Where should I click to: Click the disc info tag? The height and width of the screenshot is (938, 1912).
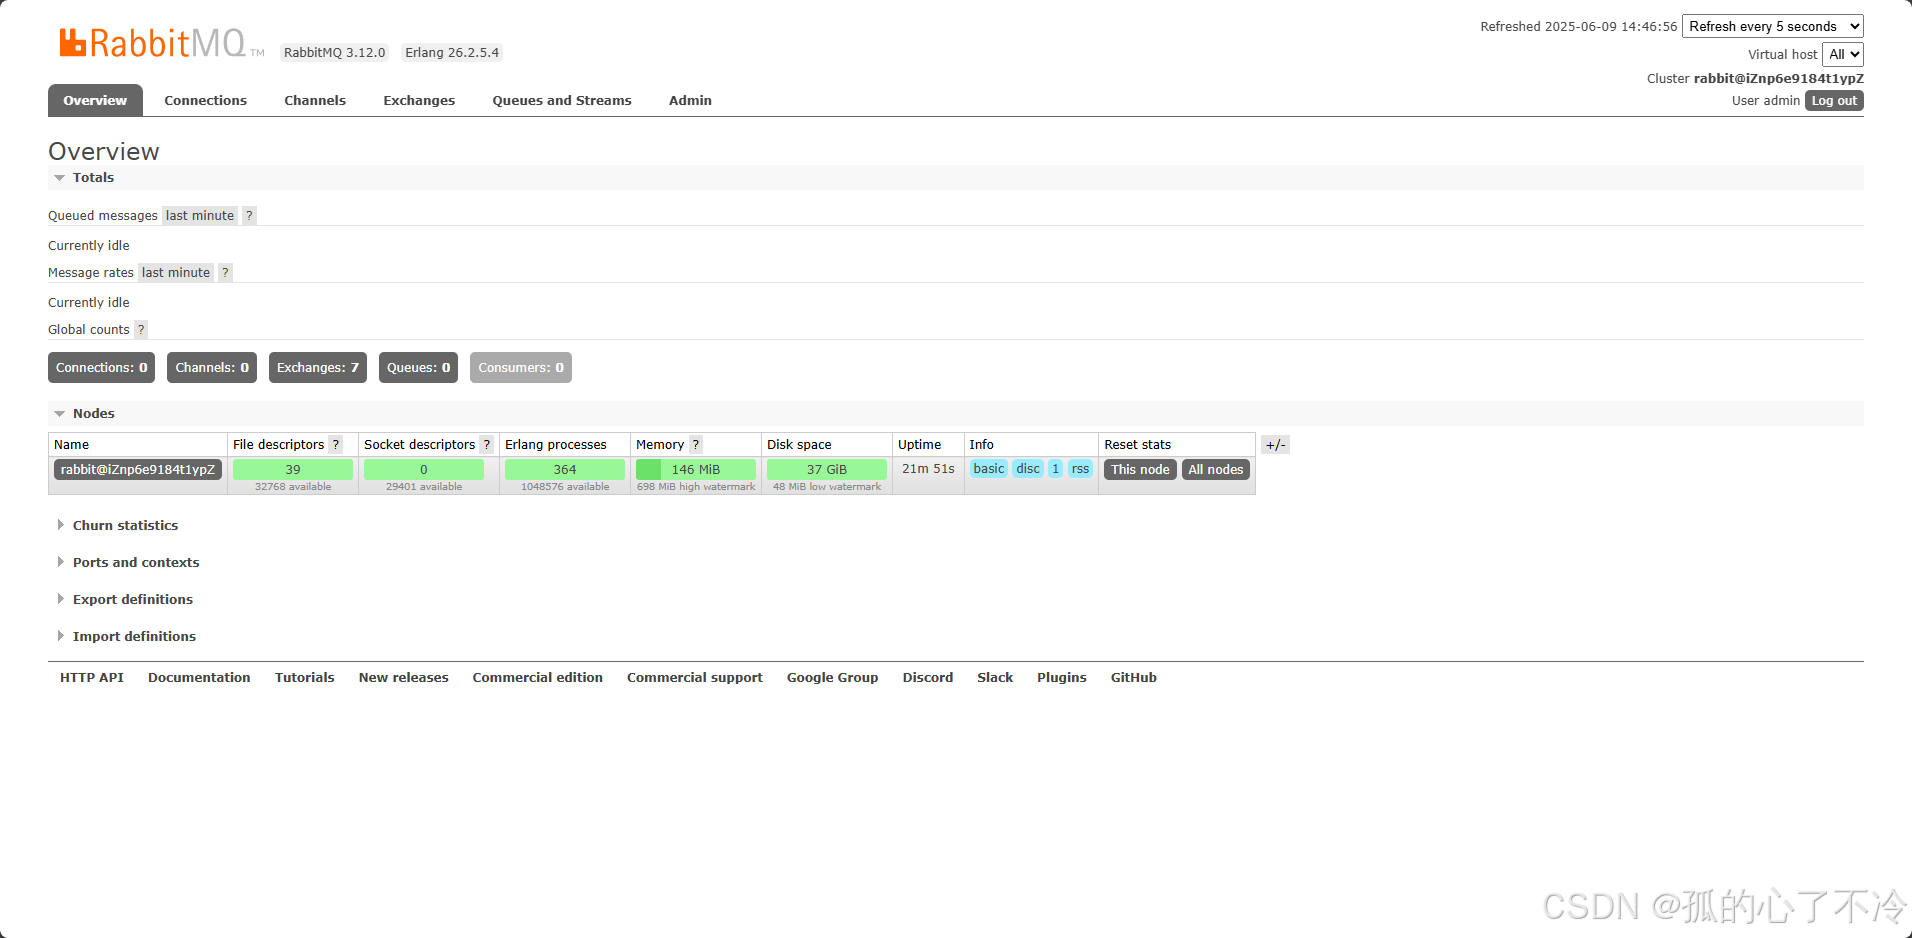pyautogui.click(x=1028, y=468)
